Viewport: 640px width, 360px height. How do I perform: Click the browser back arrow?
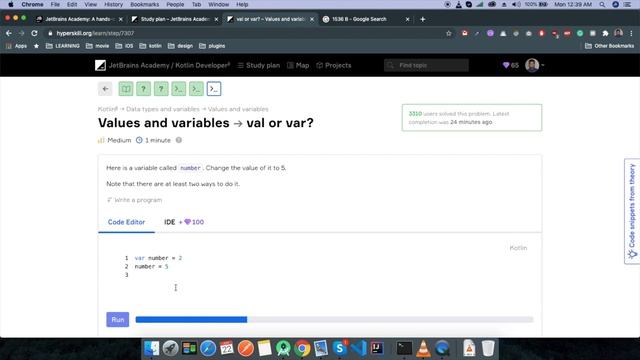click(x=9, y=33)
